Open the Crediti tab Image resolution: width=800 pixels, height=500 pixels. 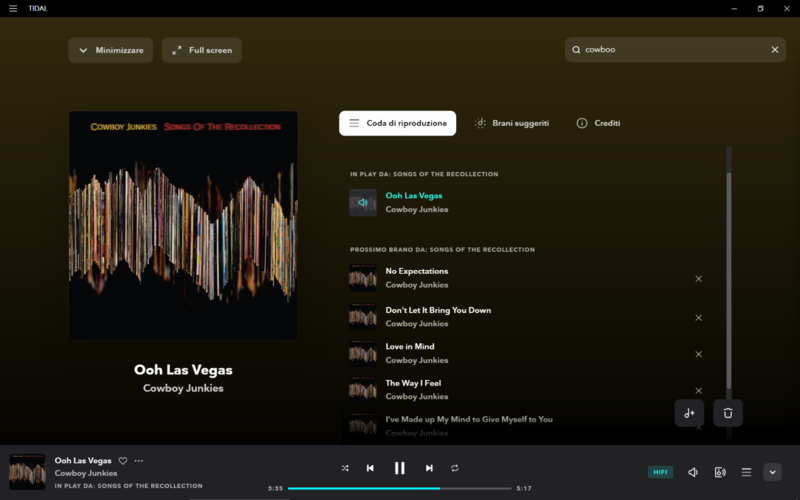[598, 123]
